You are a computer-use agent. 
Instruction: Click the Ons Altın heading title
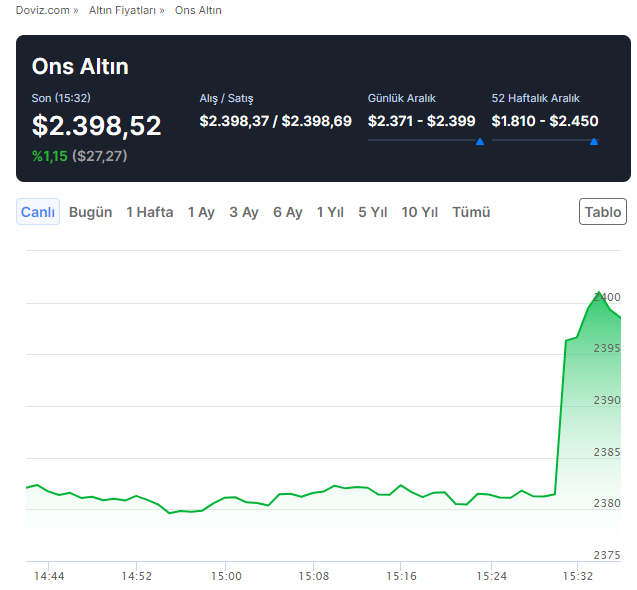(80, 66)
